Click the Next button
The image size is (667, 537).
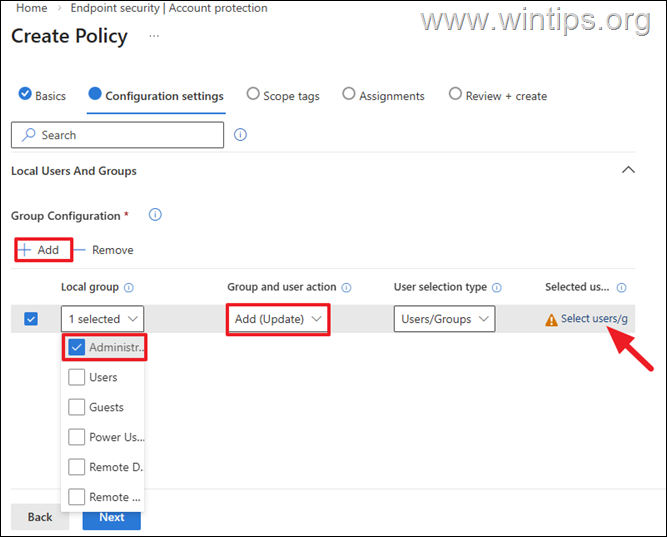point(111,520)
